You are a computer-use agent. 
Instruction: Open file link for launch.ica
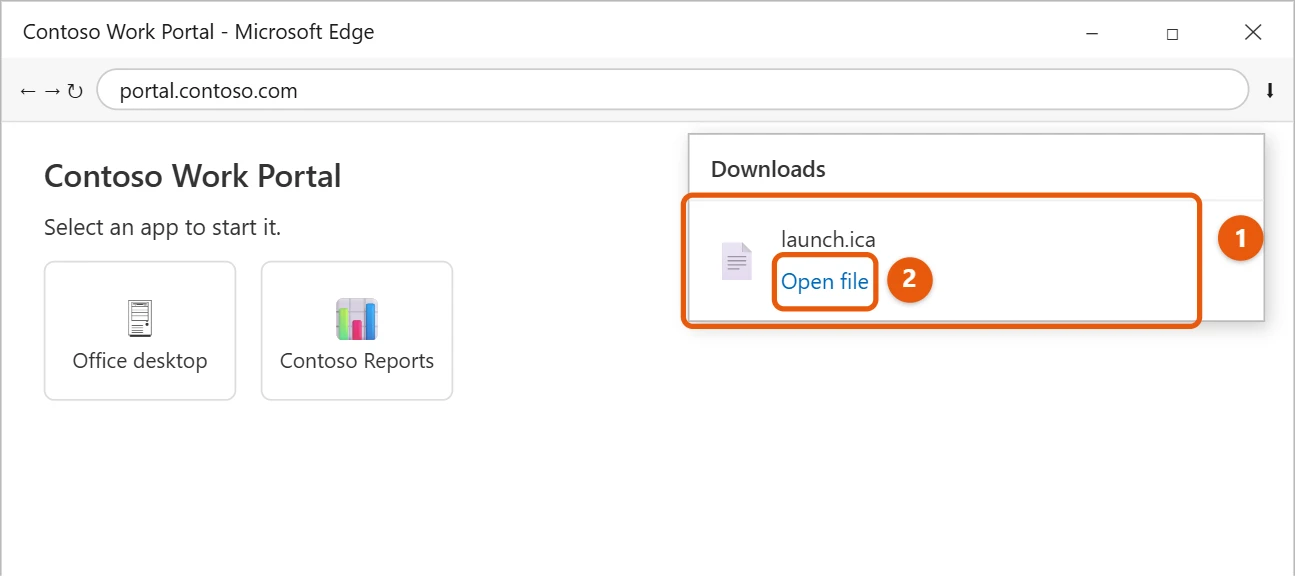[x=825, y=282]
